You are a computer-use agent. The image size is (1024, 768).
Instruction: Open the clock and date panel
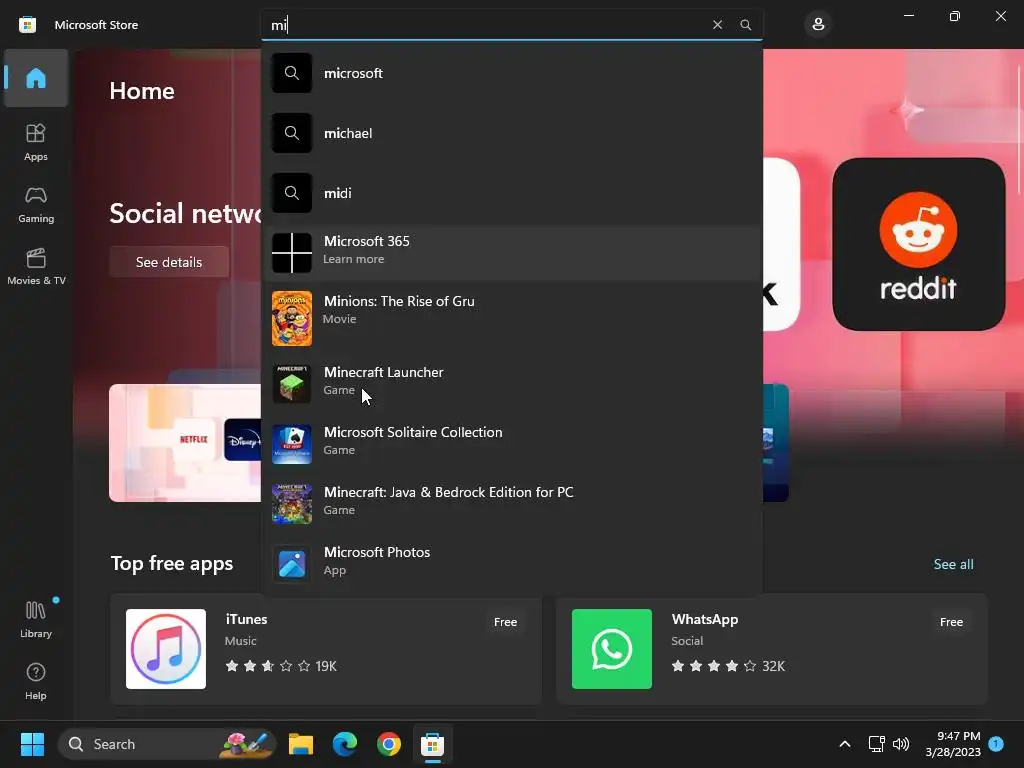[x=953, y=744]
